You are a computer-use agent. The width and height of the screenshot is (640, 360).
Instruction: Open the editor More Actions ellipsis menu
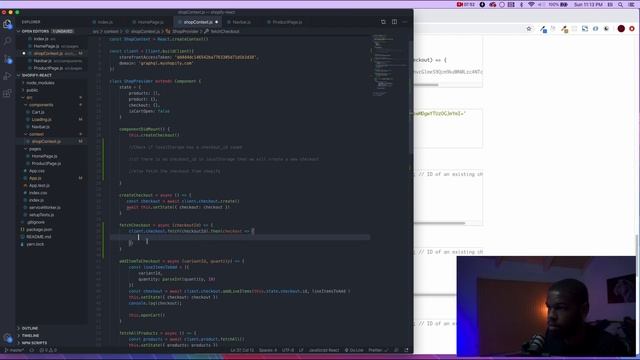click(x=405, y=22)
